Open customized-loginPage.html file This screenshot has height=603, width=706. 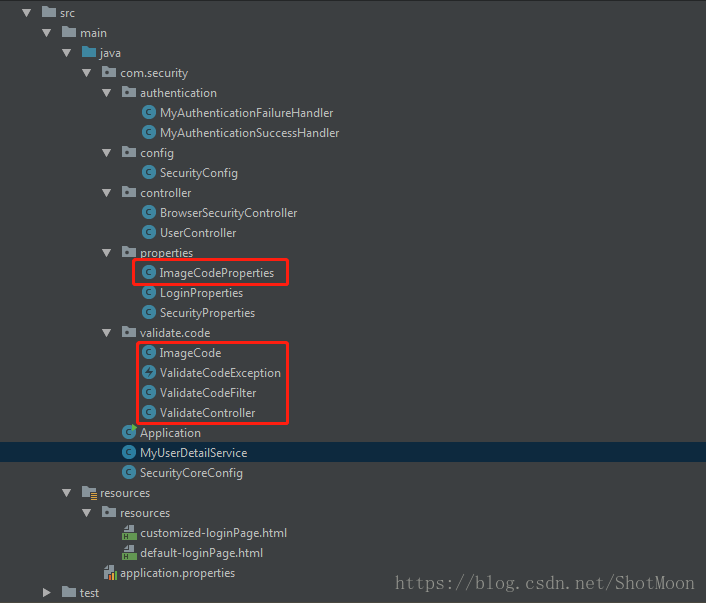(213, 533)
